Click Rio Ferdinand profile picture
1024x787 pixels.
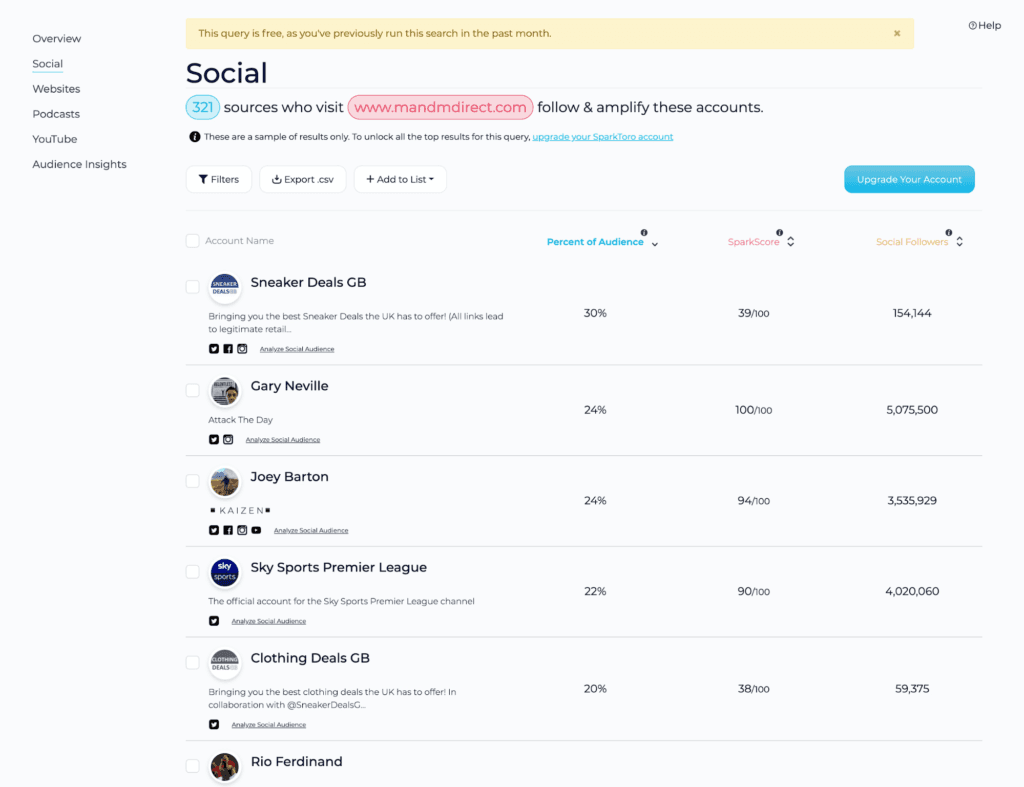pyautogui.click(x=225, y=767)
